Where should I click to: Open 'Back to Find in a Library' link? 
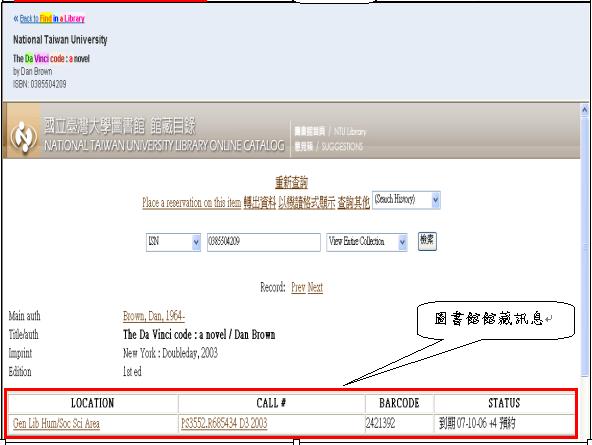52,18
